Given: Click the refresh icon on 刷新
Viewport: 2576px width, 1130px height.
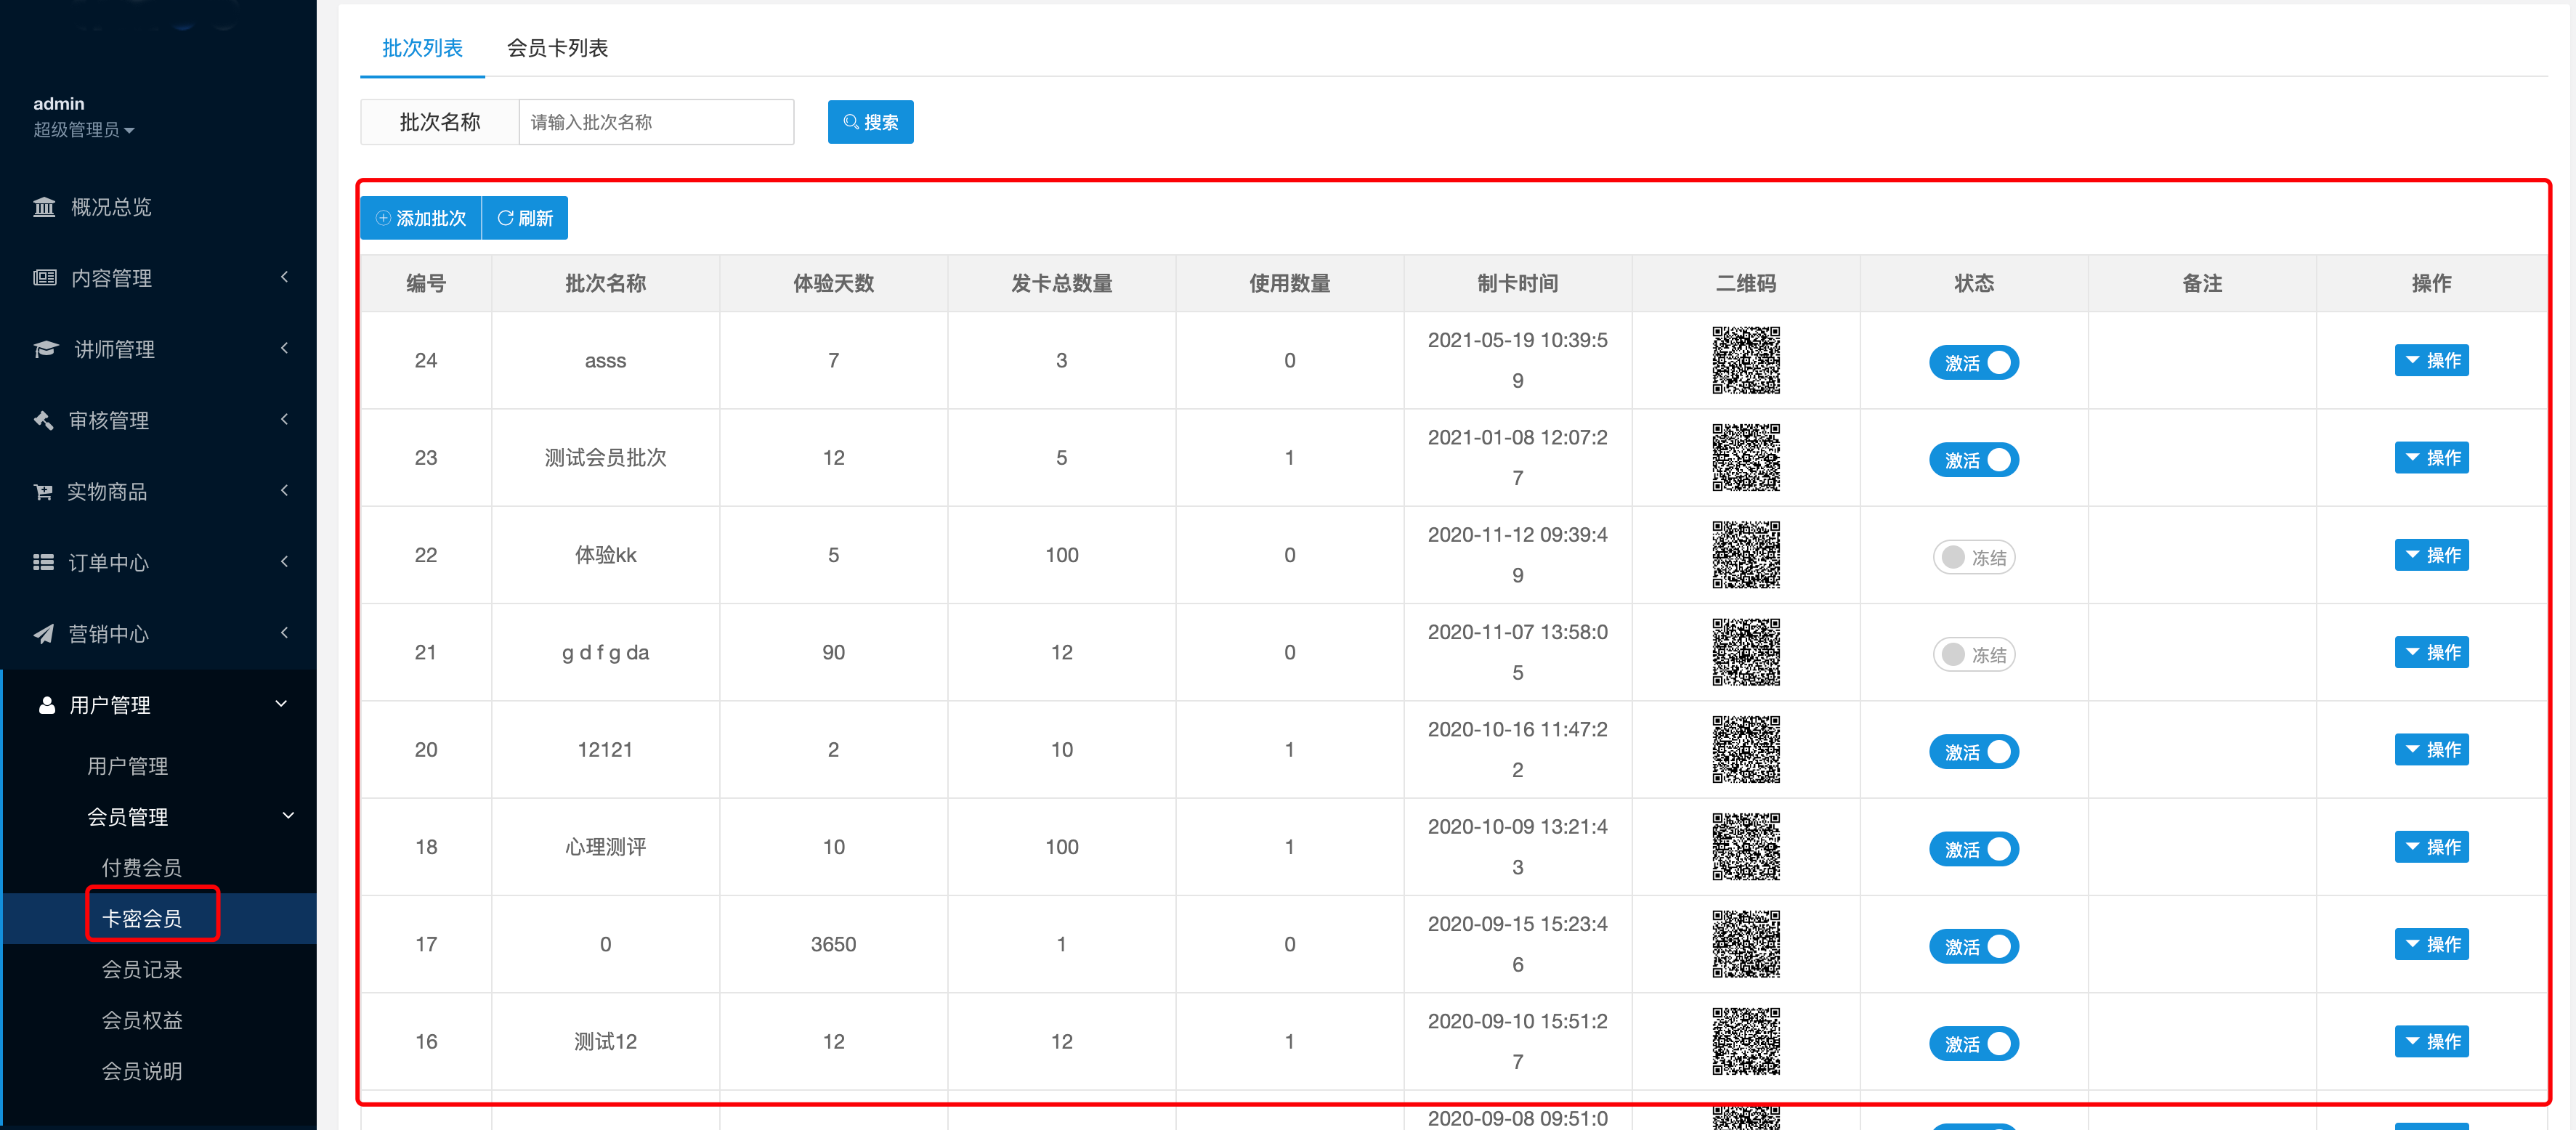Looking at the screenshot, I should click(x=505, y=218).
